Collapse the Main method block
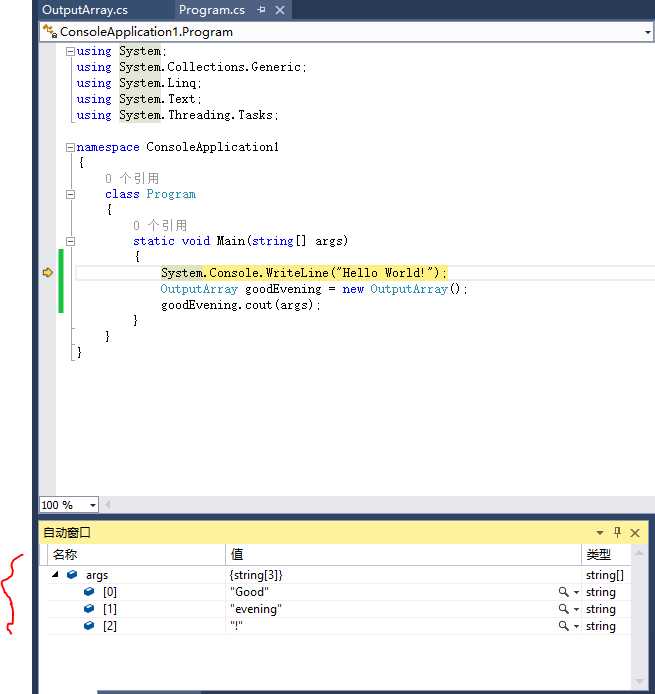655x694 pixels. (x=70, y=241)
